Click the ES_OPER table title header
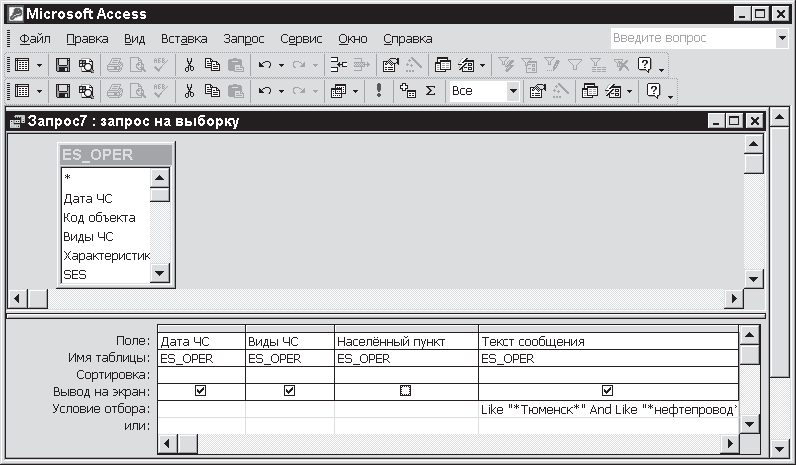796x465 pixels. (x=115, y=155)
